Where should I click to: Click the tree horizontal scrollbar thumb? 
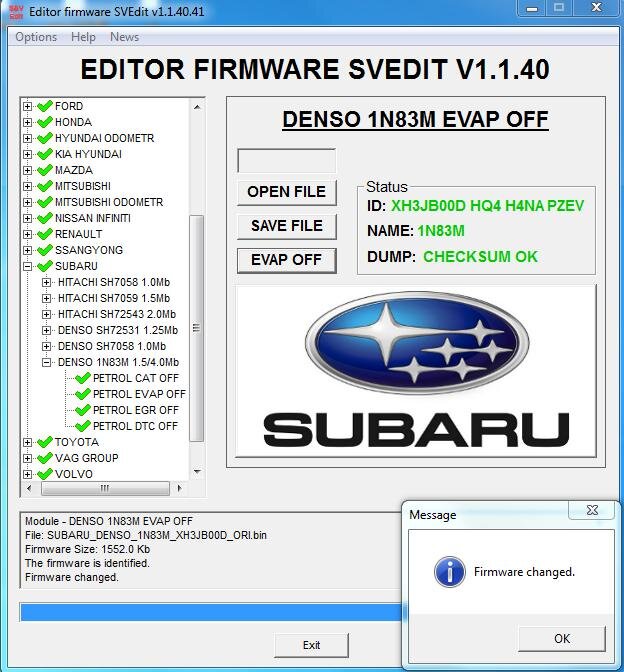click(x=105, y=488)
